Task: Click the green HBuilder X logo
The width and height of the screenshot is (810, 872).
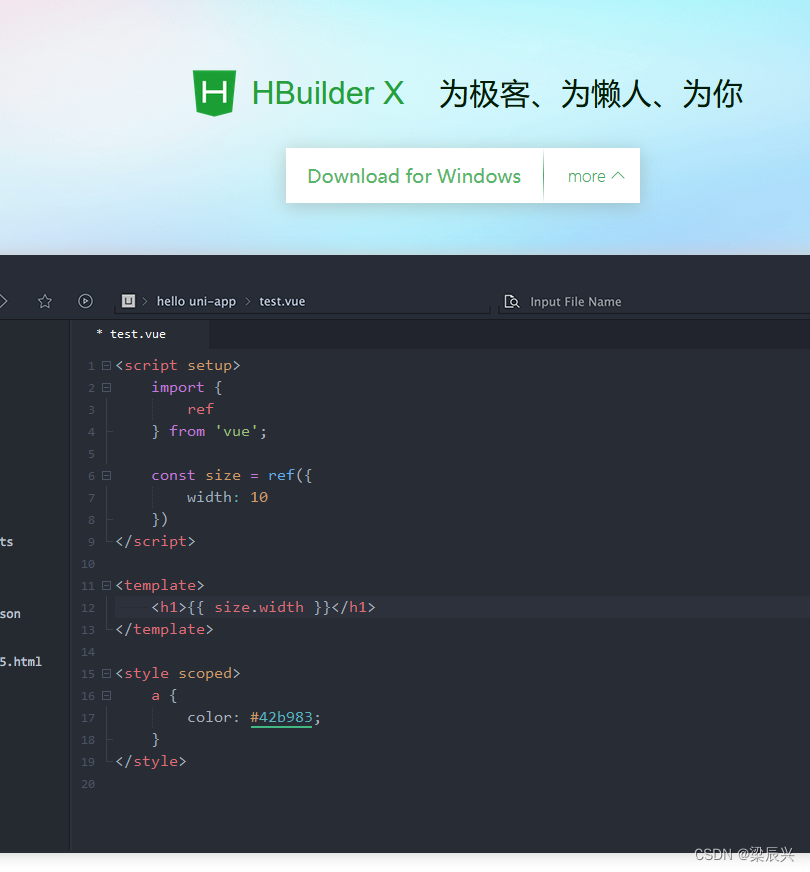Action: point(216,92)
